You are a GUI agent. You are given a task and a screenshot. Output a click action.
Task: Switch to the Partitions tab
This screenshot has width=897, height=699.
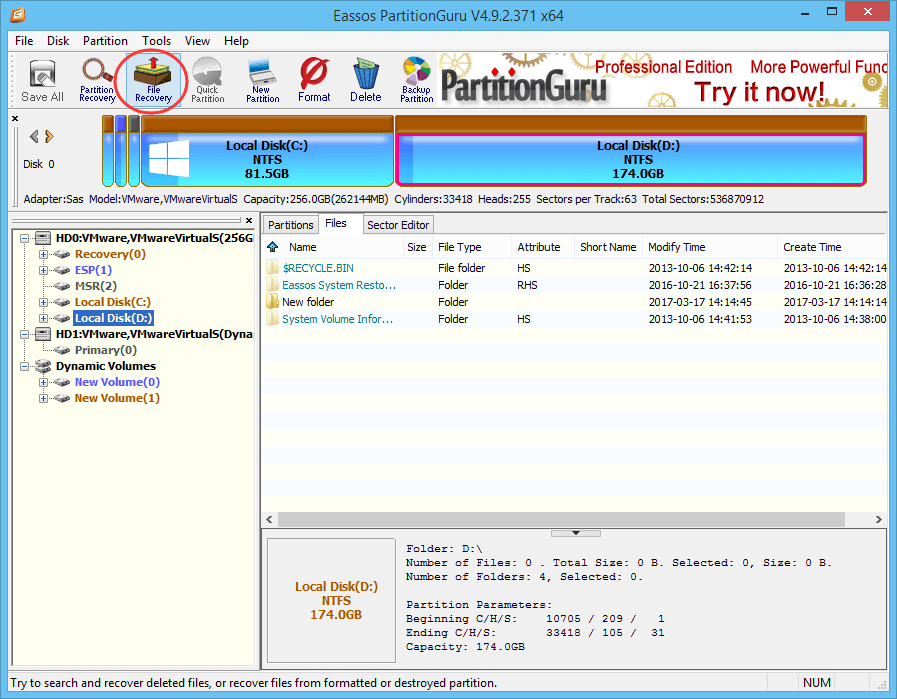pos(291,225)
